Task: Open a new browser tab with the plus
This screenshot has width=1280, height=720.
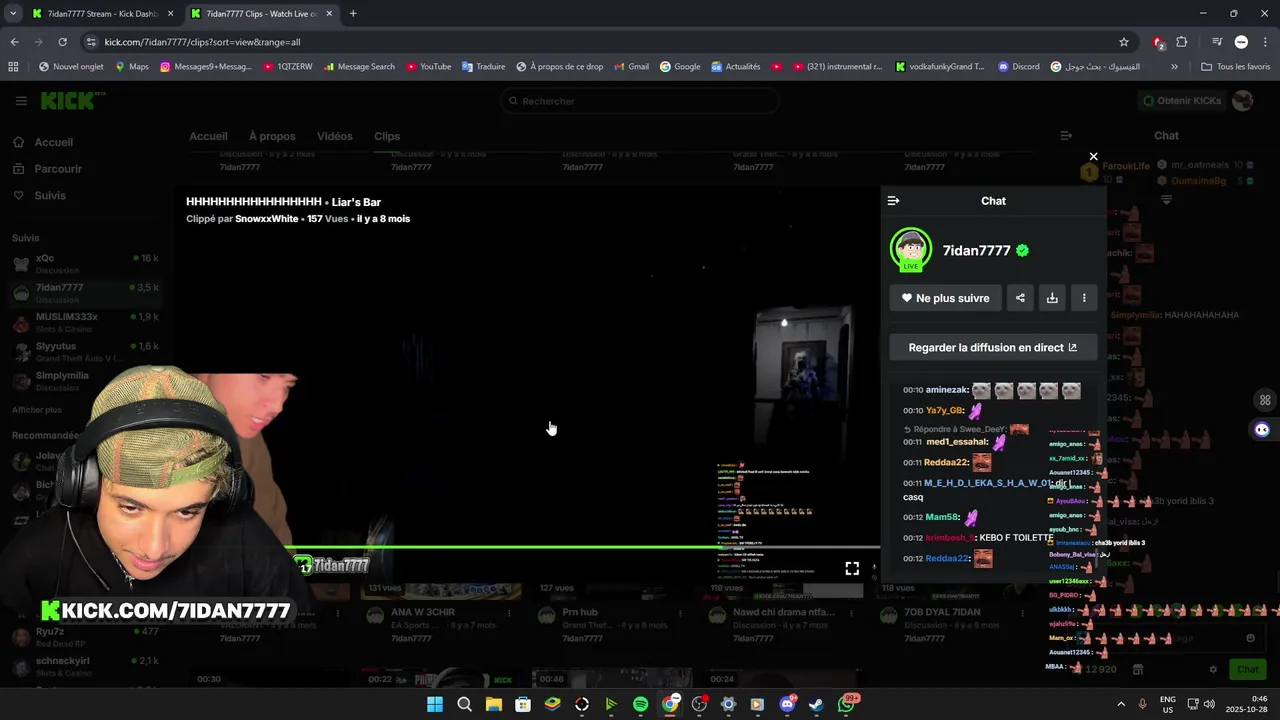Action: tap(353, 14)
